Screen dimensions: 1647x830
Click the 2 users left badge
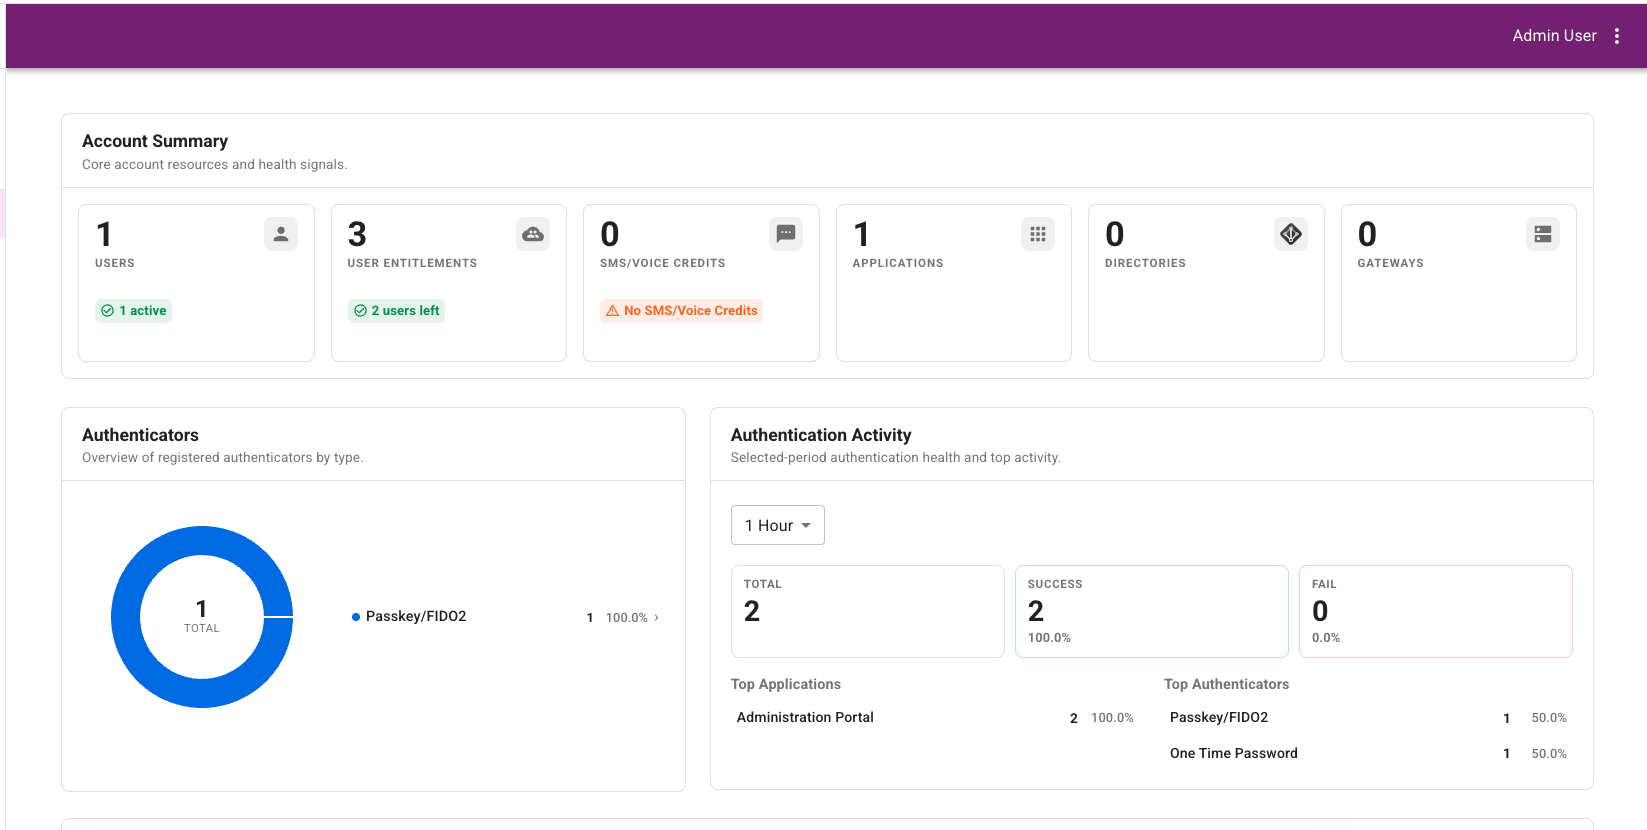pos(396,311)
